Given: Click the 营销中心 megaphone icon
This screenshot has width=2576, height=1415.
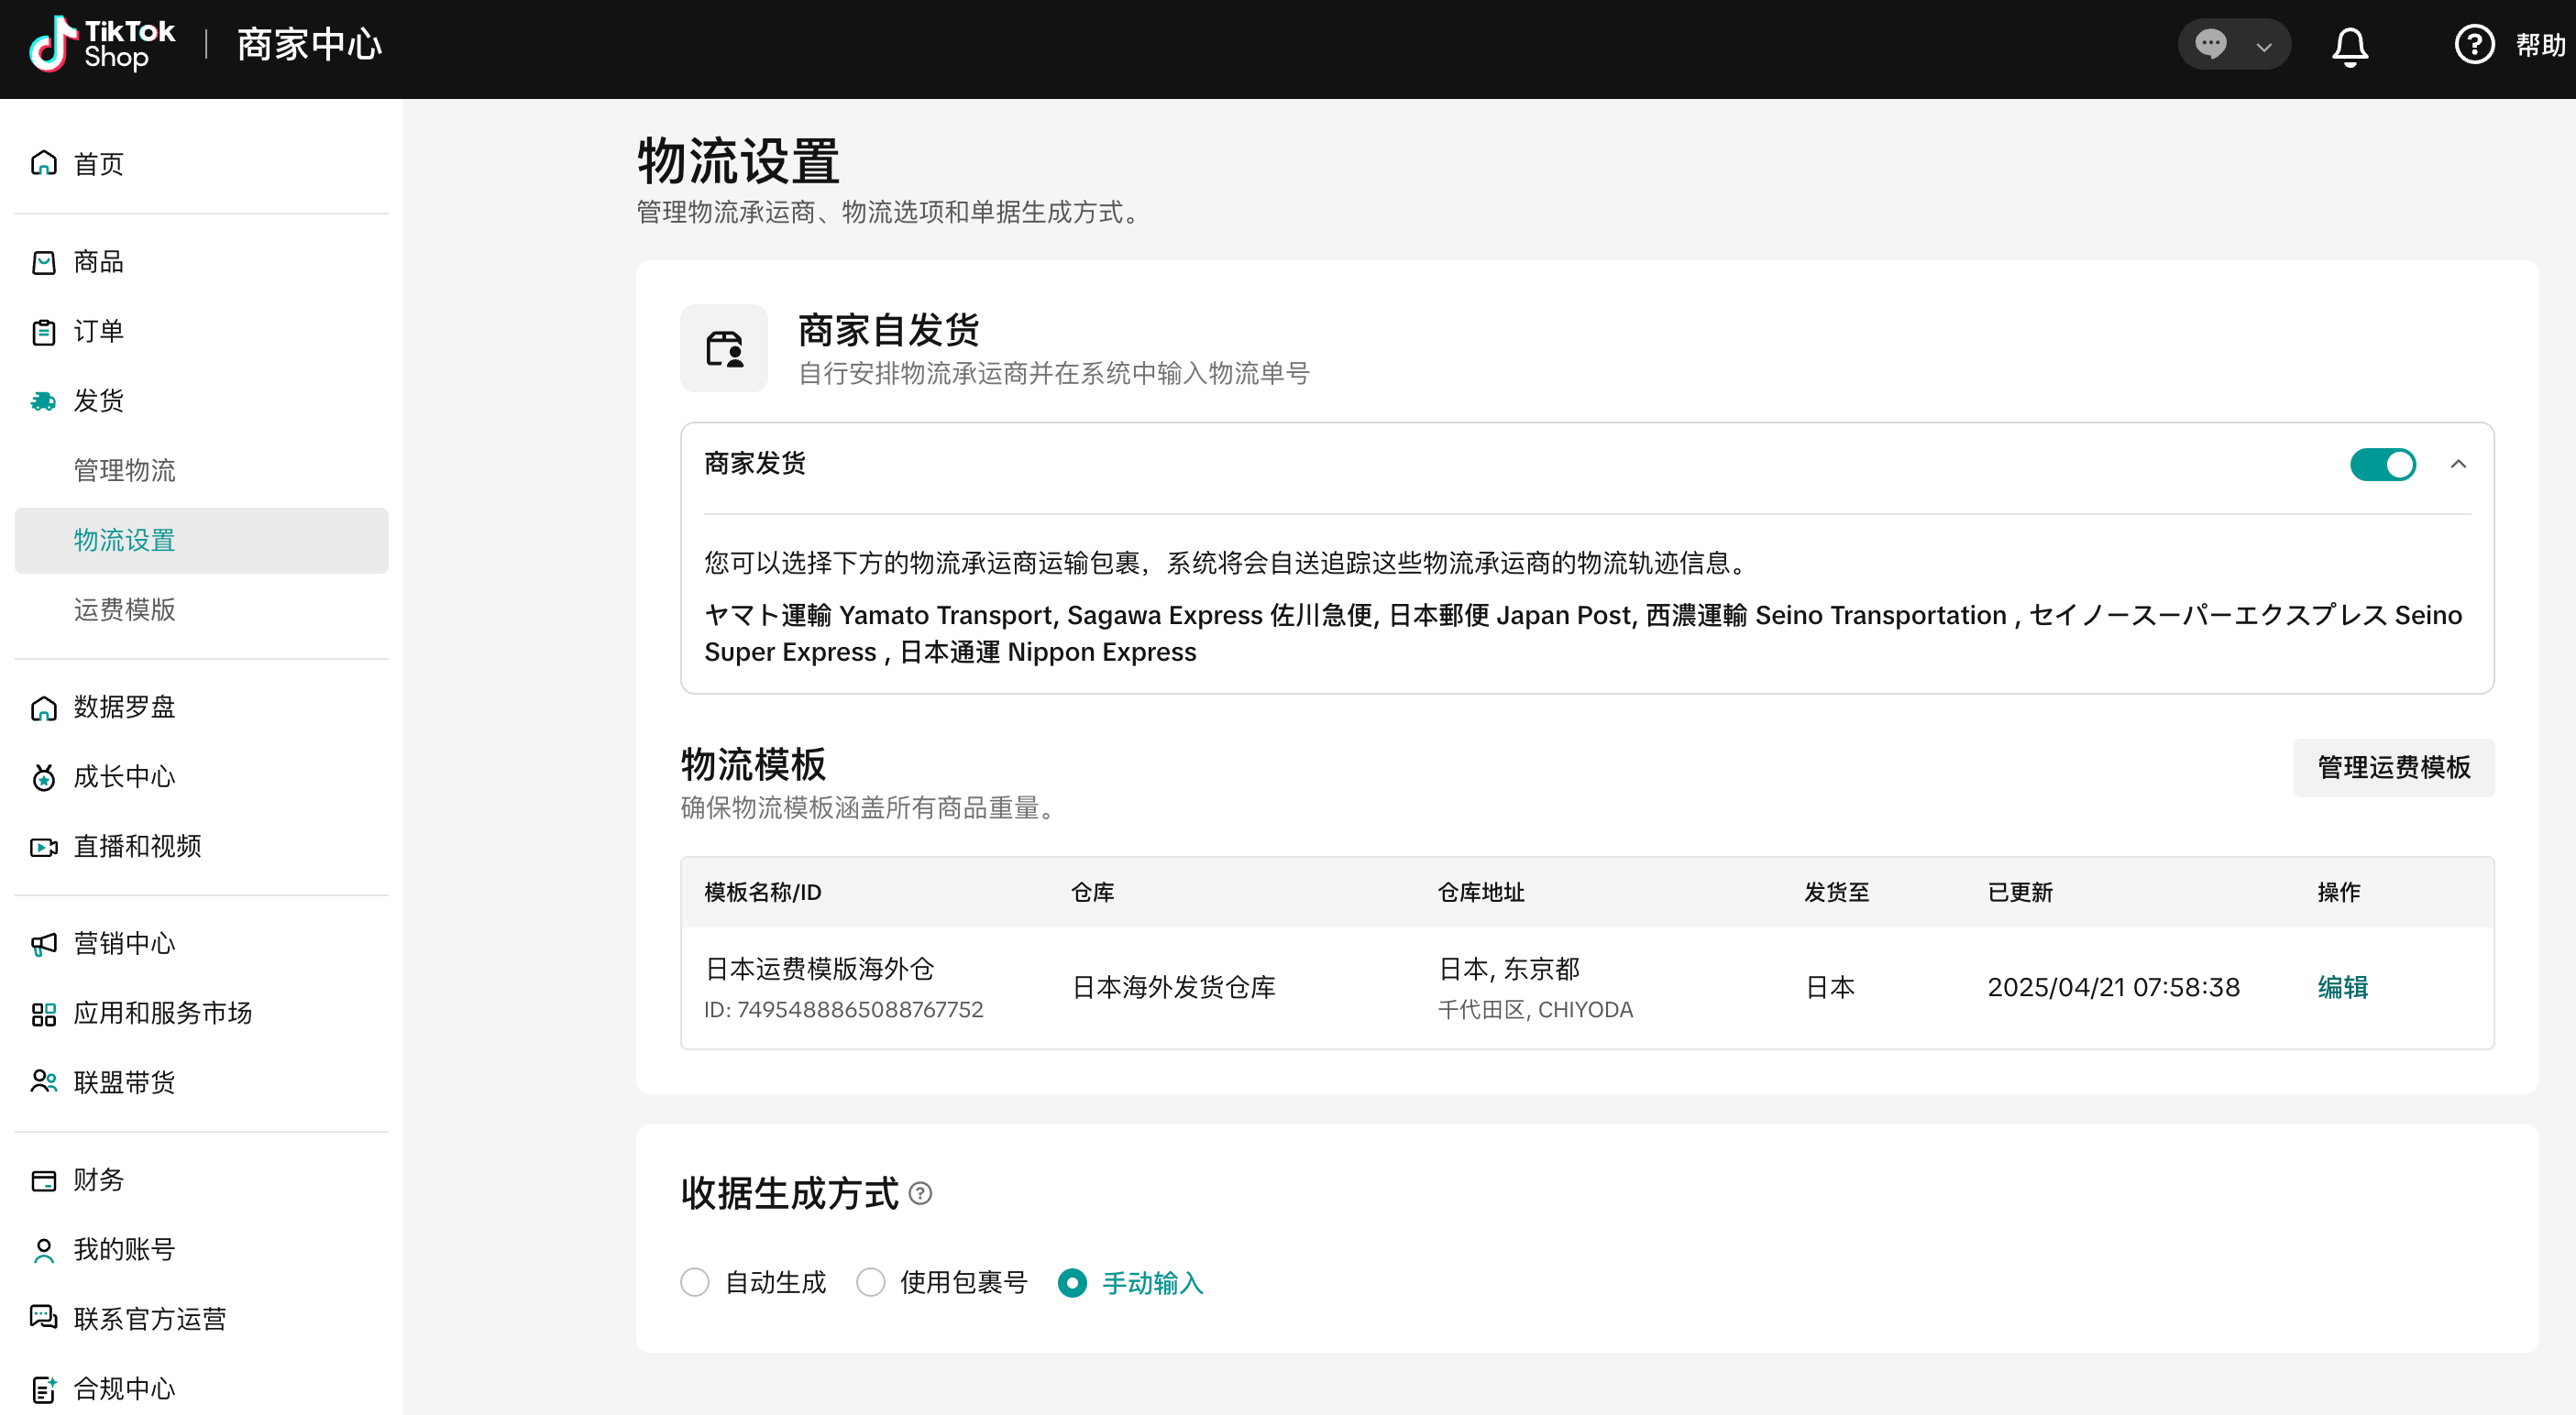Looking at the screenshot, I should pyautogui.click(x=43, y=944).
